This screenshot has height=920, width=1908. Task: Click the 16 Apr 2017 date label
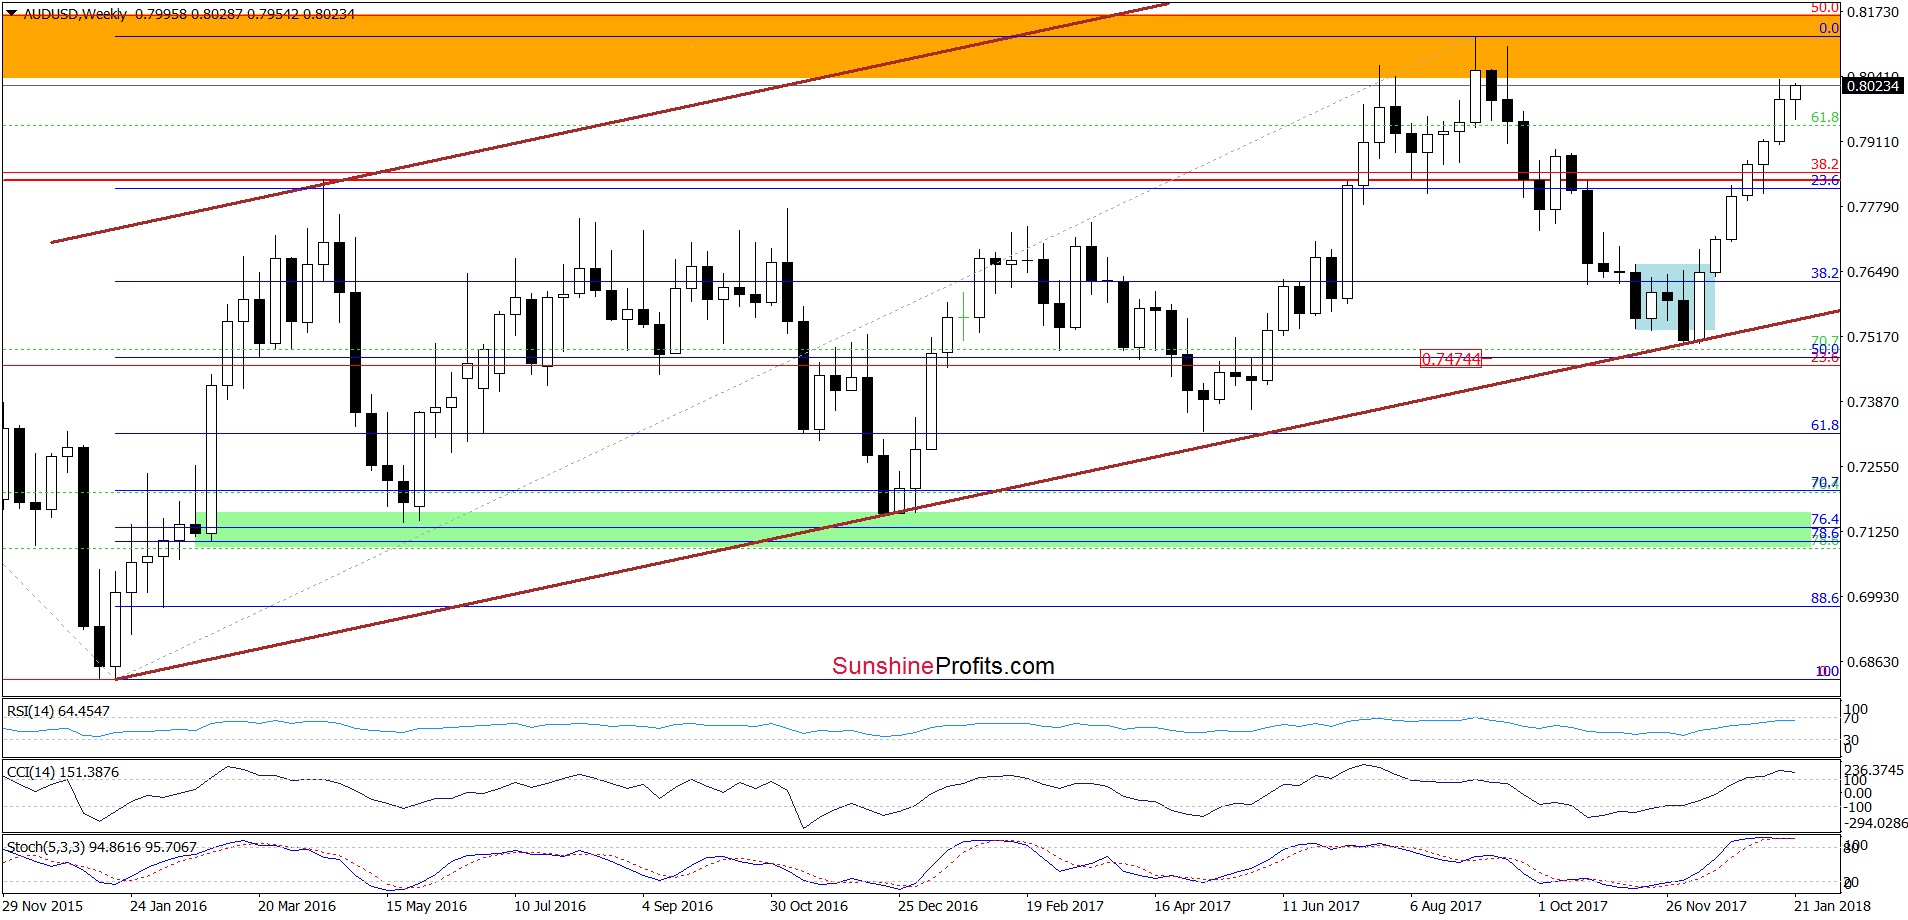tap(1192, 906)
